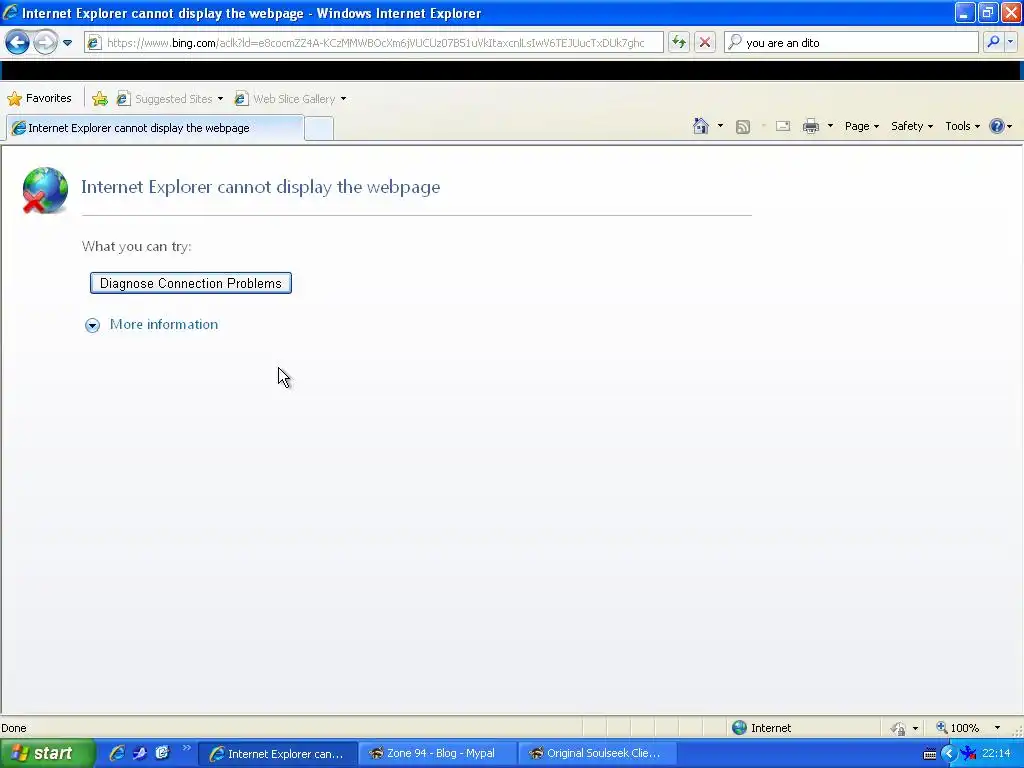Click the RSS Feeds icon
Screen dimensions: 1024x768
click(743, 127)
